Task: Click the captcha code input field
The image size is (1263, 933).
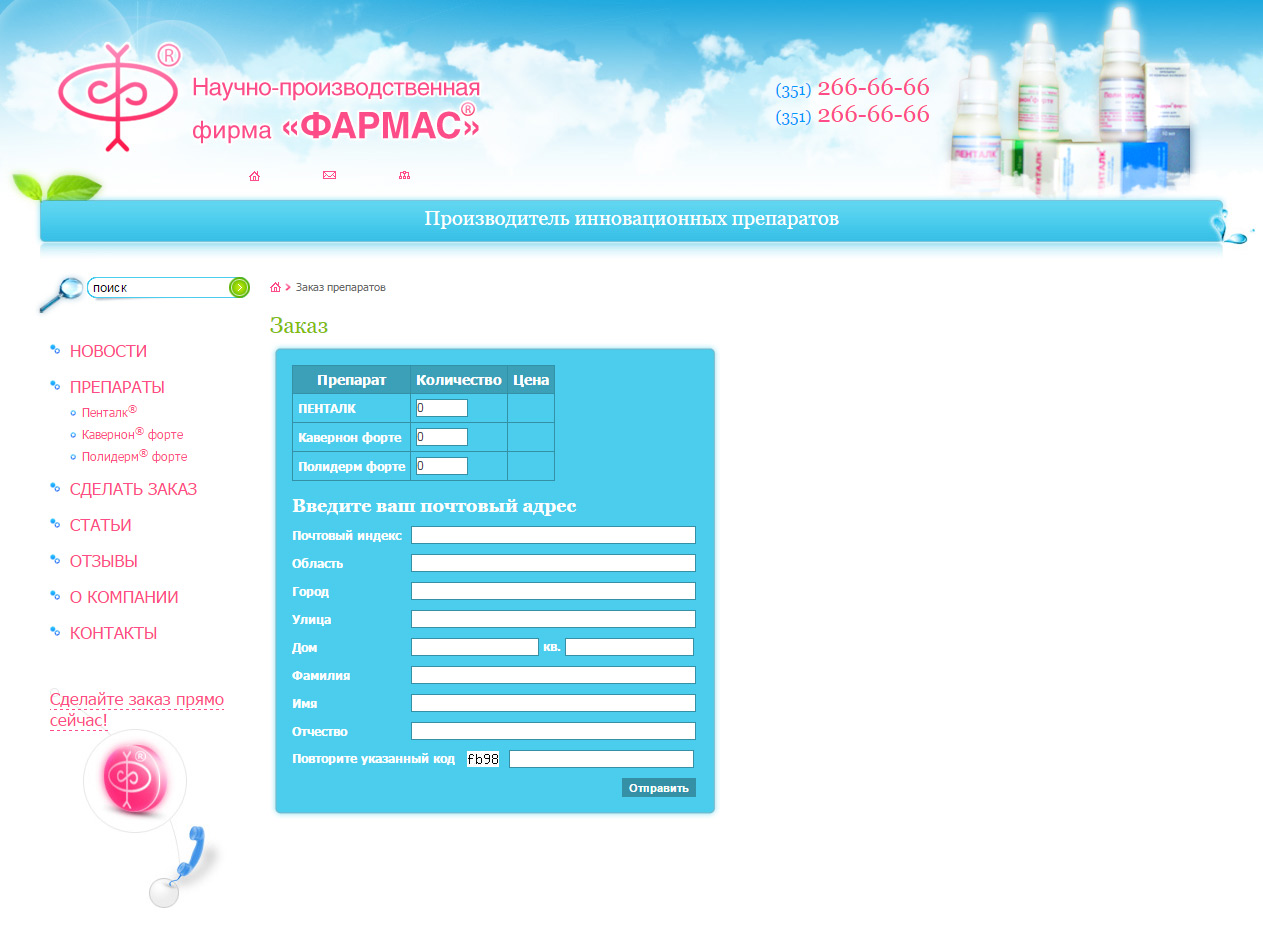Action: tap(601, 759)
